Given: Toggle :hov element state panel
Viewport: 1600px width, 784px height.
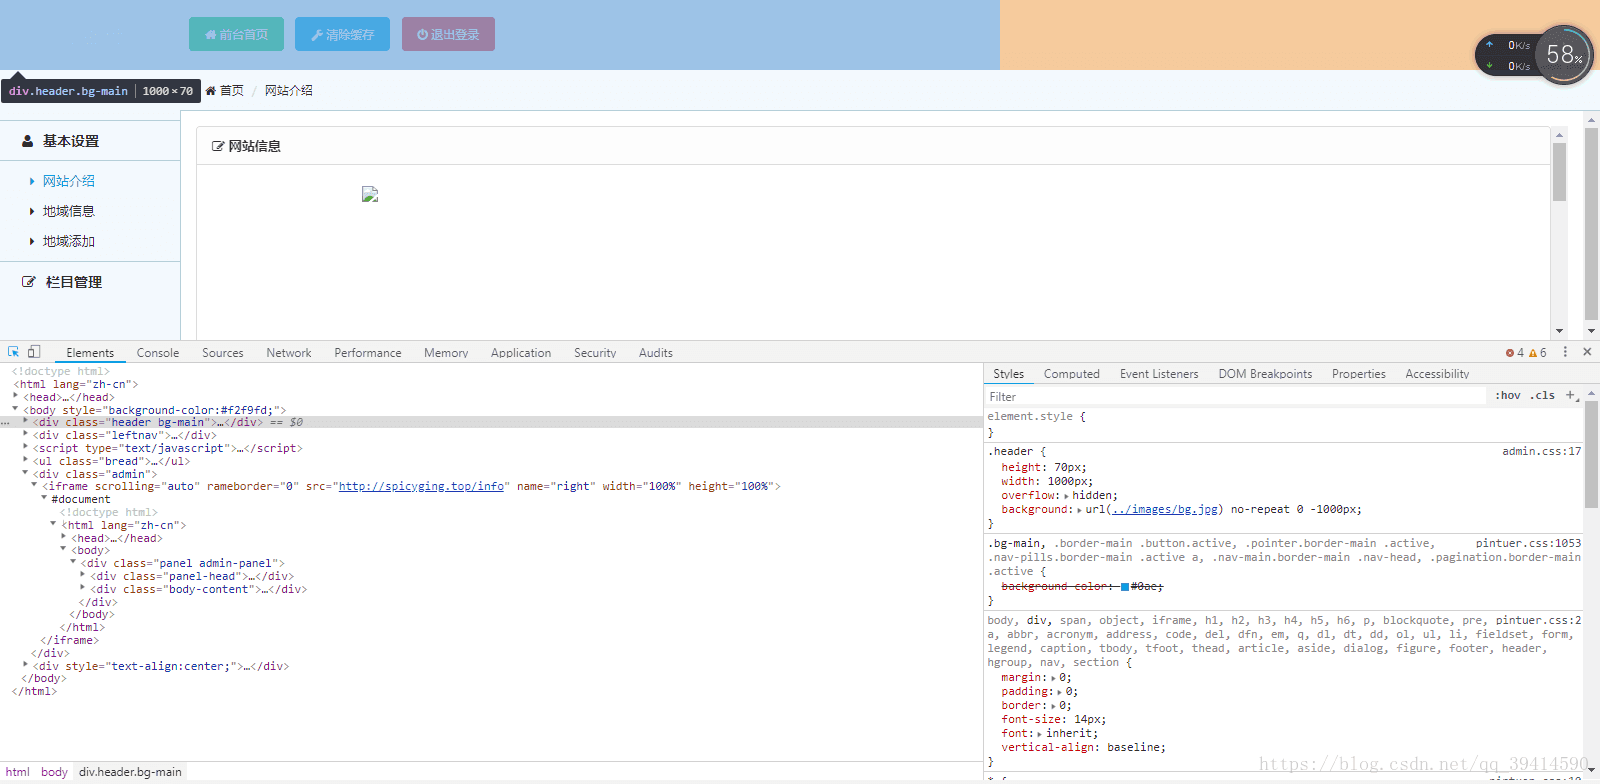Looking at the screenshot, I should [1508, 396].
